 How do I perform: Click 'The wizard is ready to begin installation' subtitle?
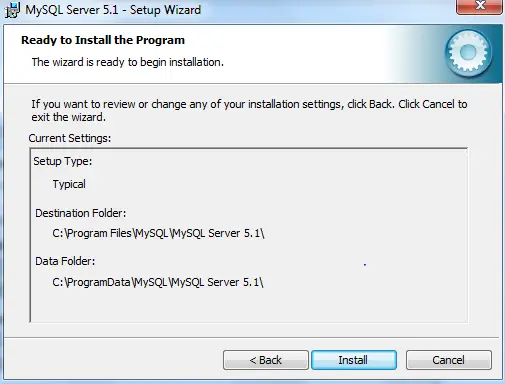pos(128,62)
